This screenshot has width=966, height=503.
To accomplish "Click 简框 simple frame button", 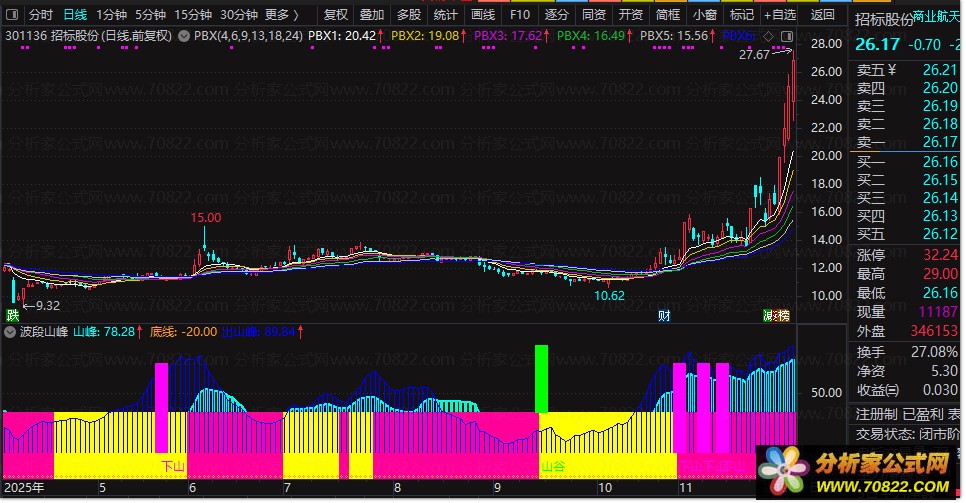I will click(667, 14).
